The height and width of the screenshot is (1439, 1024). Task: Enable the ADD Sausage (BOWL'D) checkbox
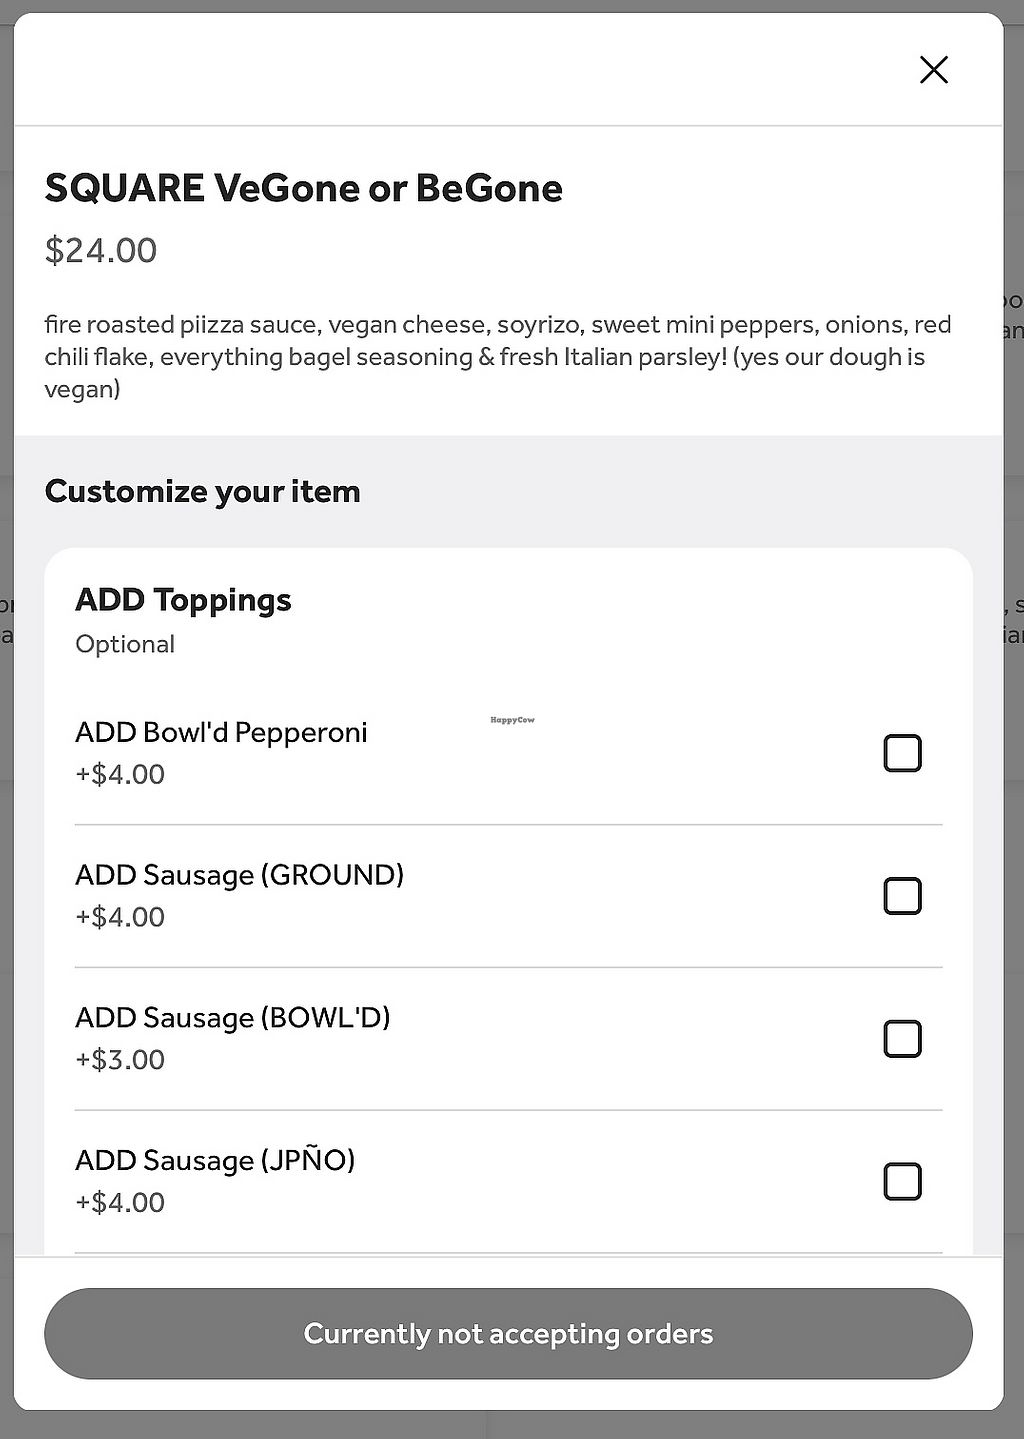pos(902,1039)
